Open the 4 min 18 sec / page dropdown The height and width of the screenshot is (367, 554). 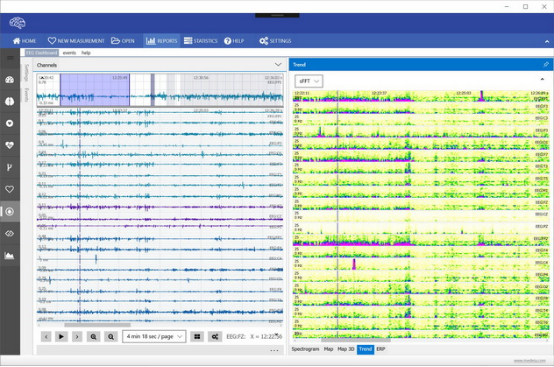[x=154, y=336]
